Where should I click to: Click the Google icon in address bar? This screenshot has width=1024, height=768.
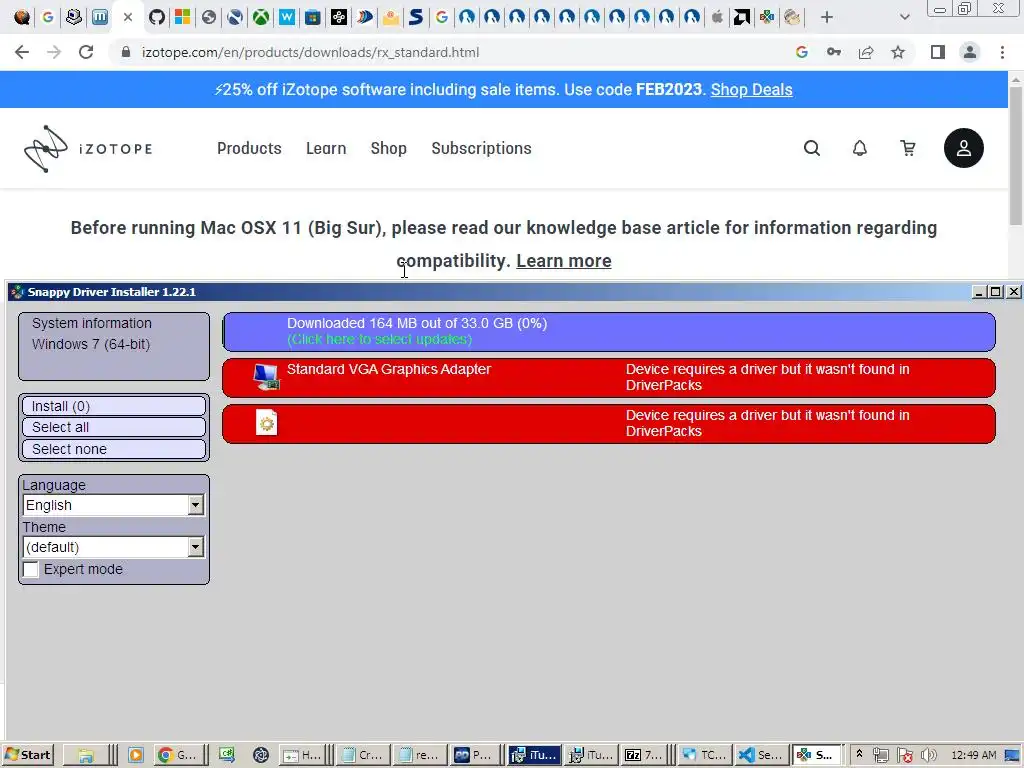802,52
